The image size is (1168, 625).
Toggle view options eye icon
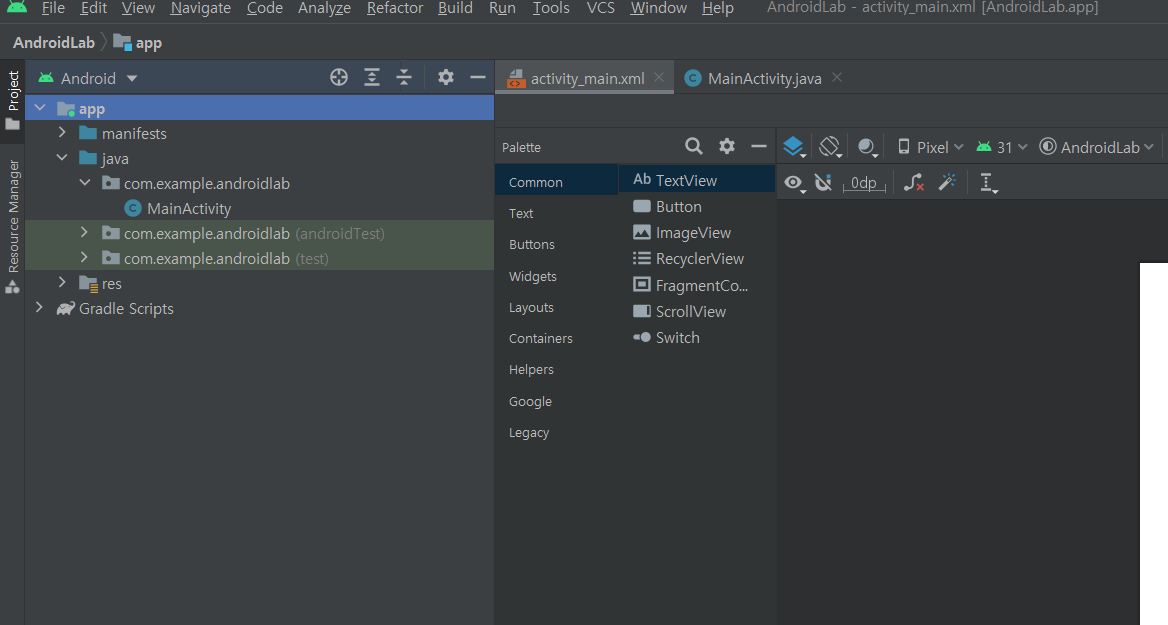(x=794, y=183)
